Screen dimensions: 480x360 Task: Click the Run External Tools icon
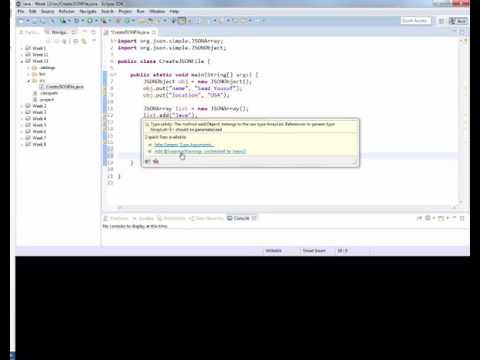tap(104, 21)
